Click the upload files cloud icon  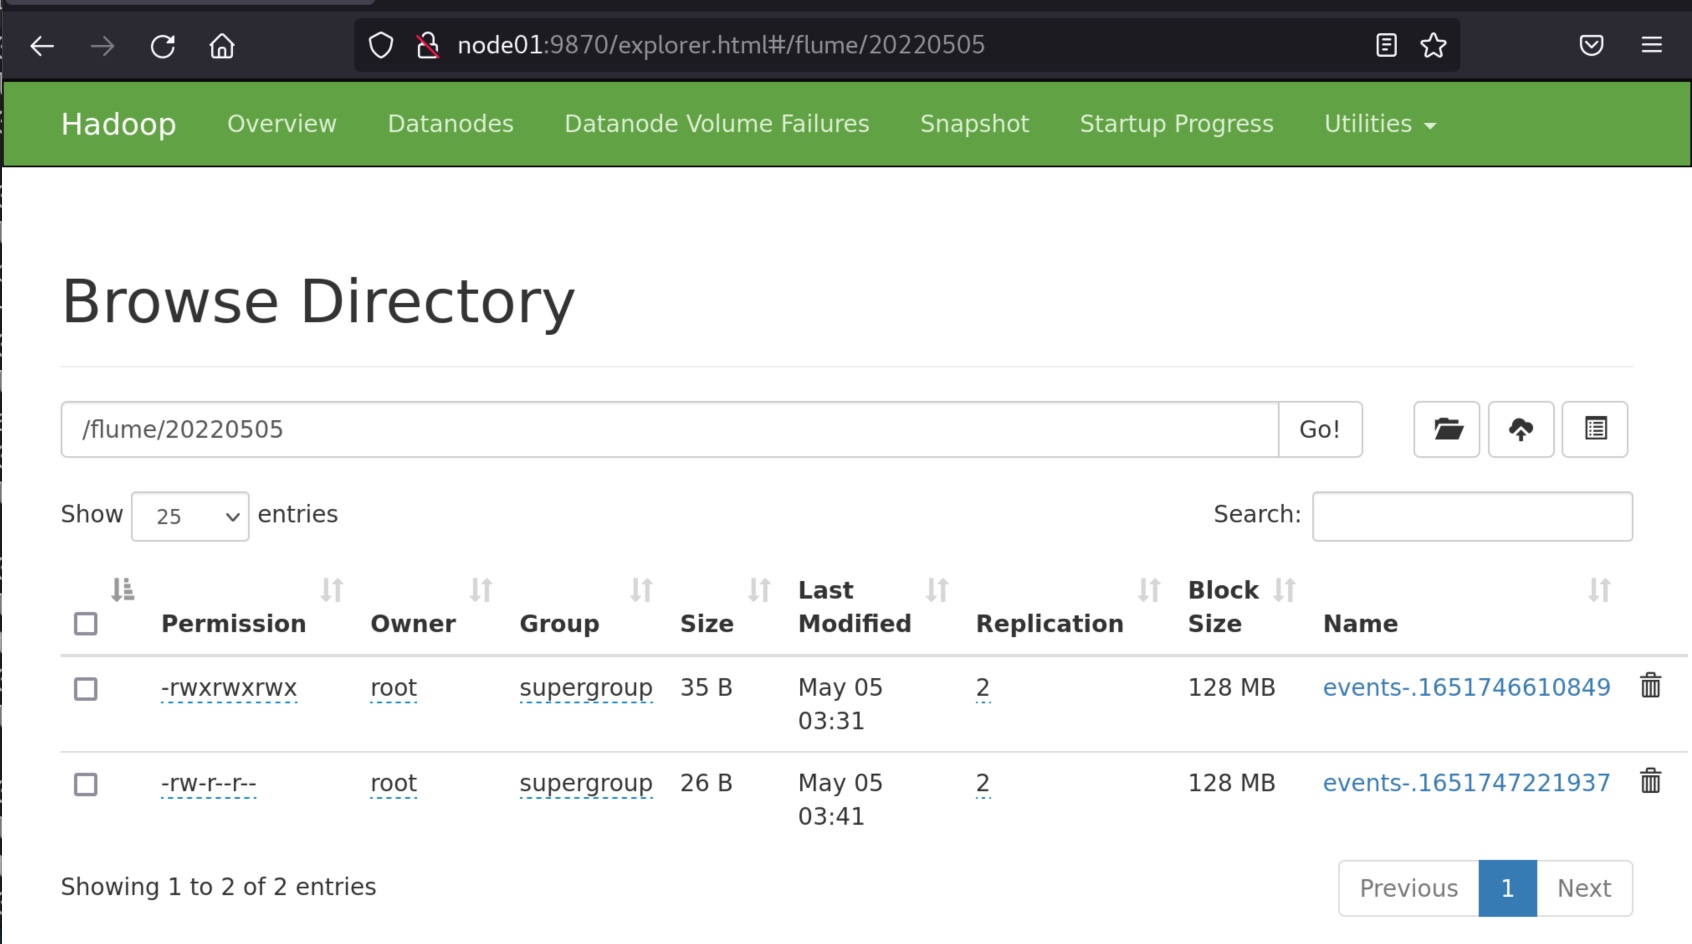1521,429
